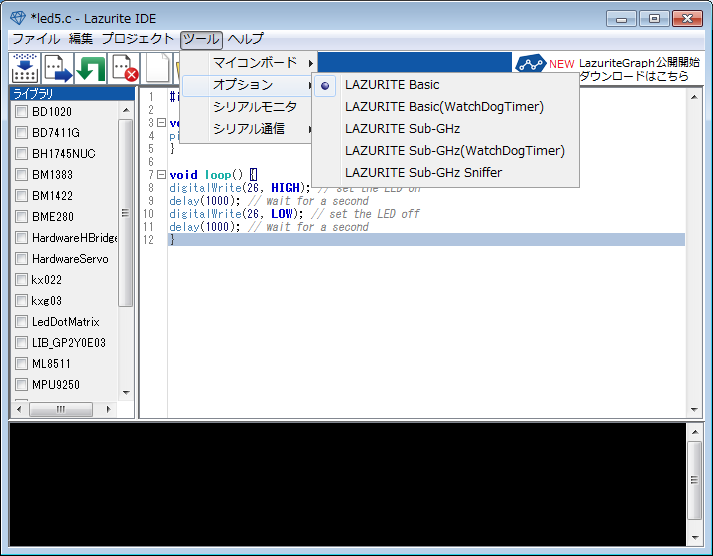This screenshot has height=556, width=713.
Task: Click code editor scroll up arrow
Action: (x=694, y=97)
